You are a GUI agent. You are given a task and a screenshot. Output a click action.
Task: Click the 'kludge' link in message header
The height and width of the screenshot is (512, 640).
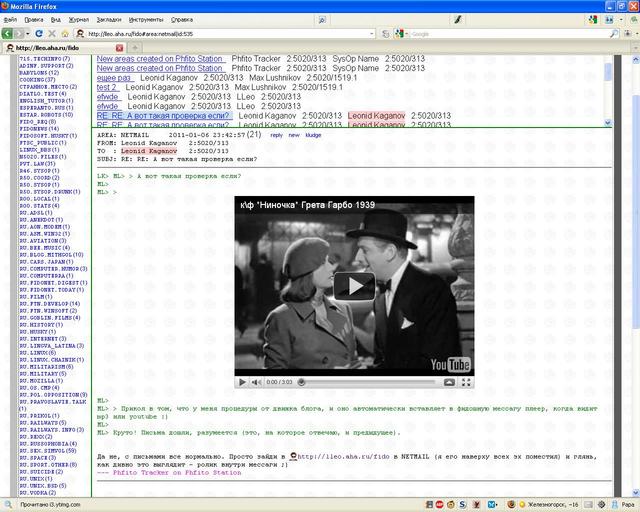point(314,134)
